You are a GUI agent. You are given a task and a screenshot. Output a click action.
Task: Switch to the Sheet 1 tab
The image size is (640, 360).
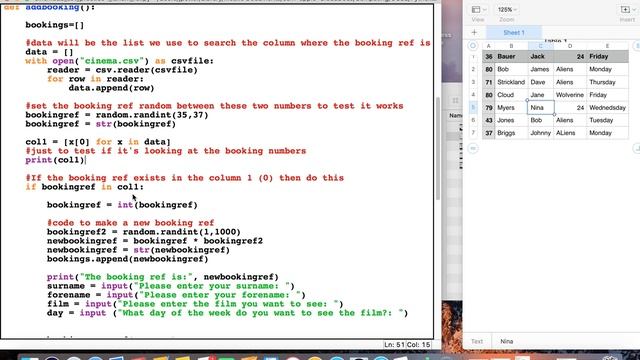514,33
